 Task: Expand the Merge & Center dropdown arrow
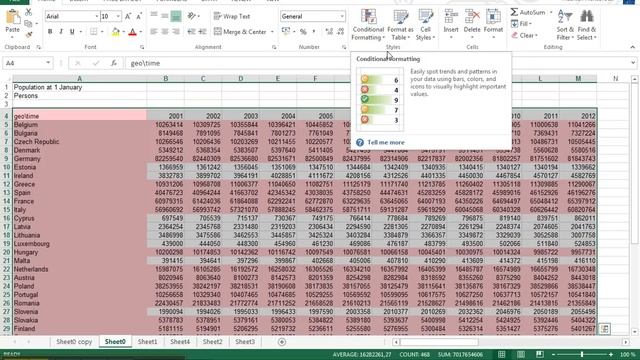272,31
